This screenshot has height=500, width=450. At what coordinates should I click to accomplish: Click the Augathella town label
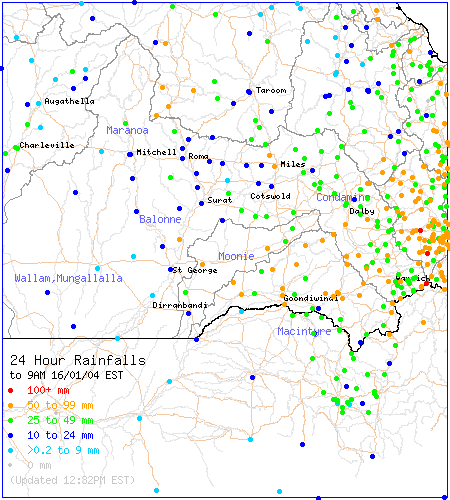pyautogui.click(x=69, y=101)
